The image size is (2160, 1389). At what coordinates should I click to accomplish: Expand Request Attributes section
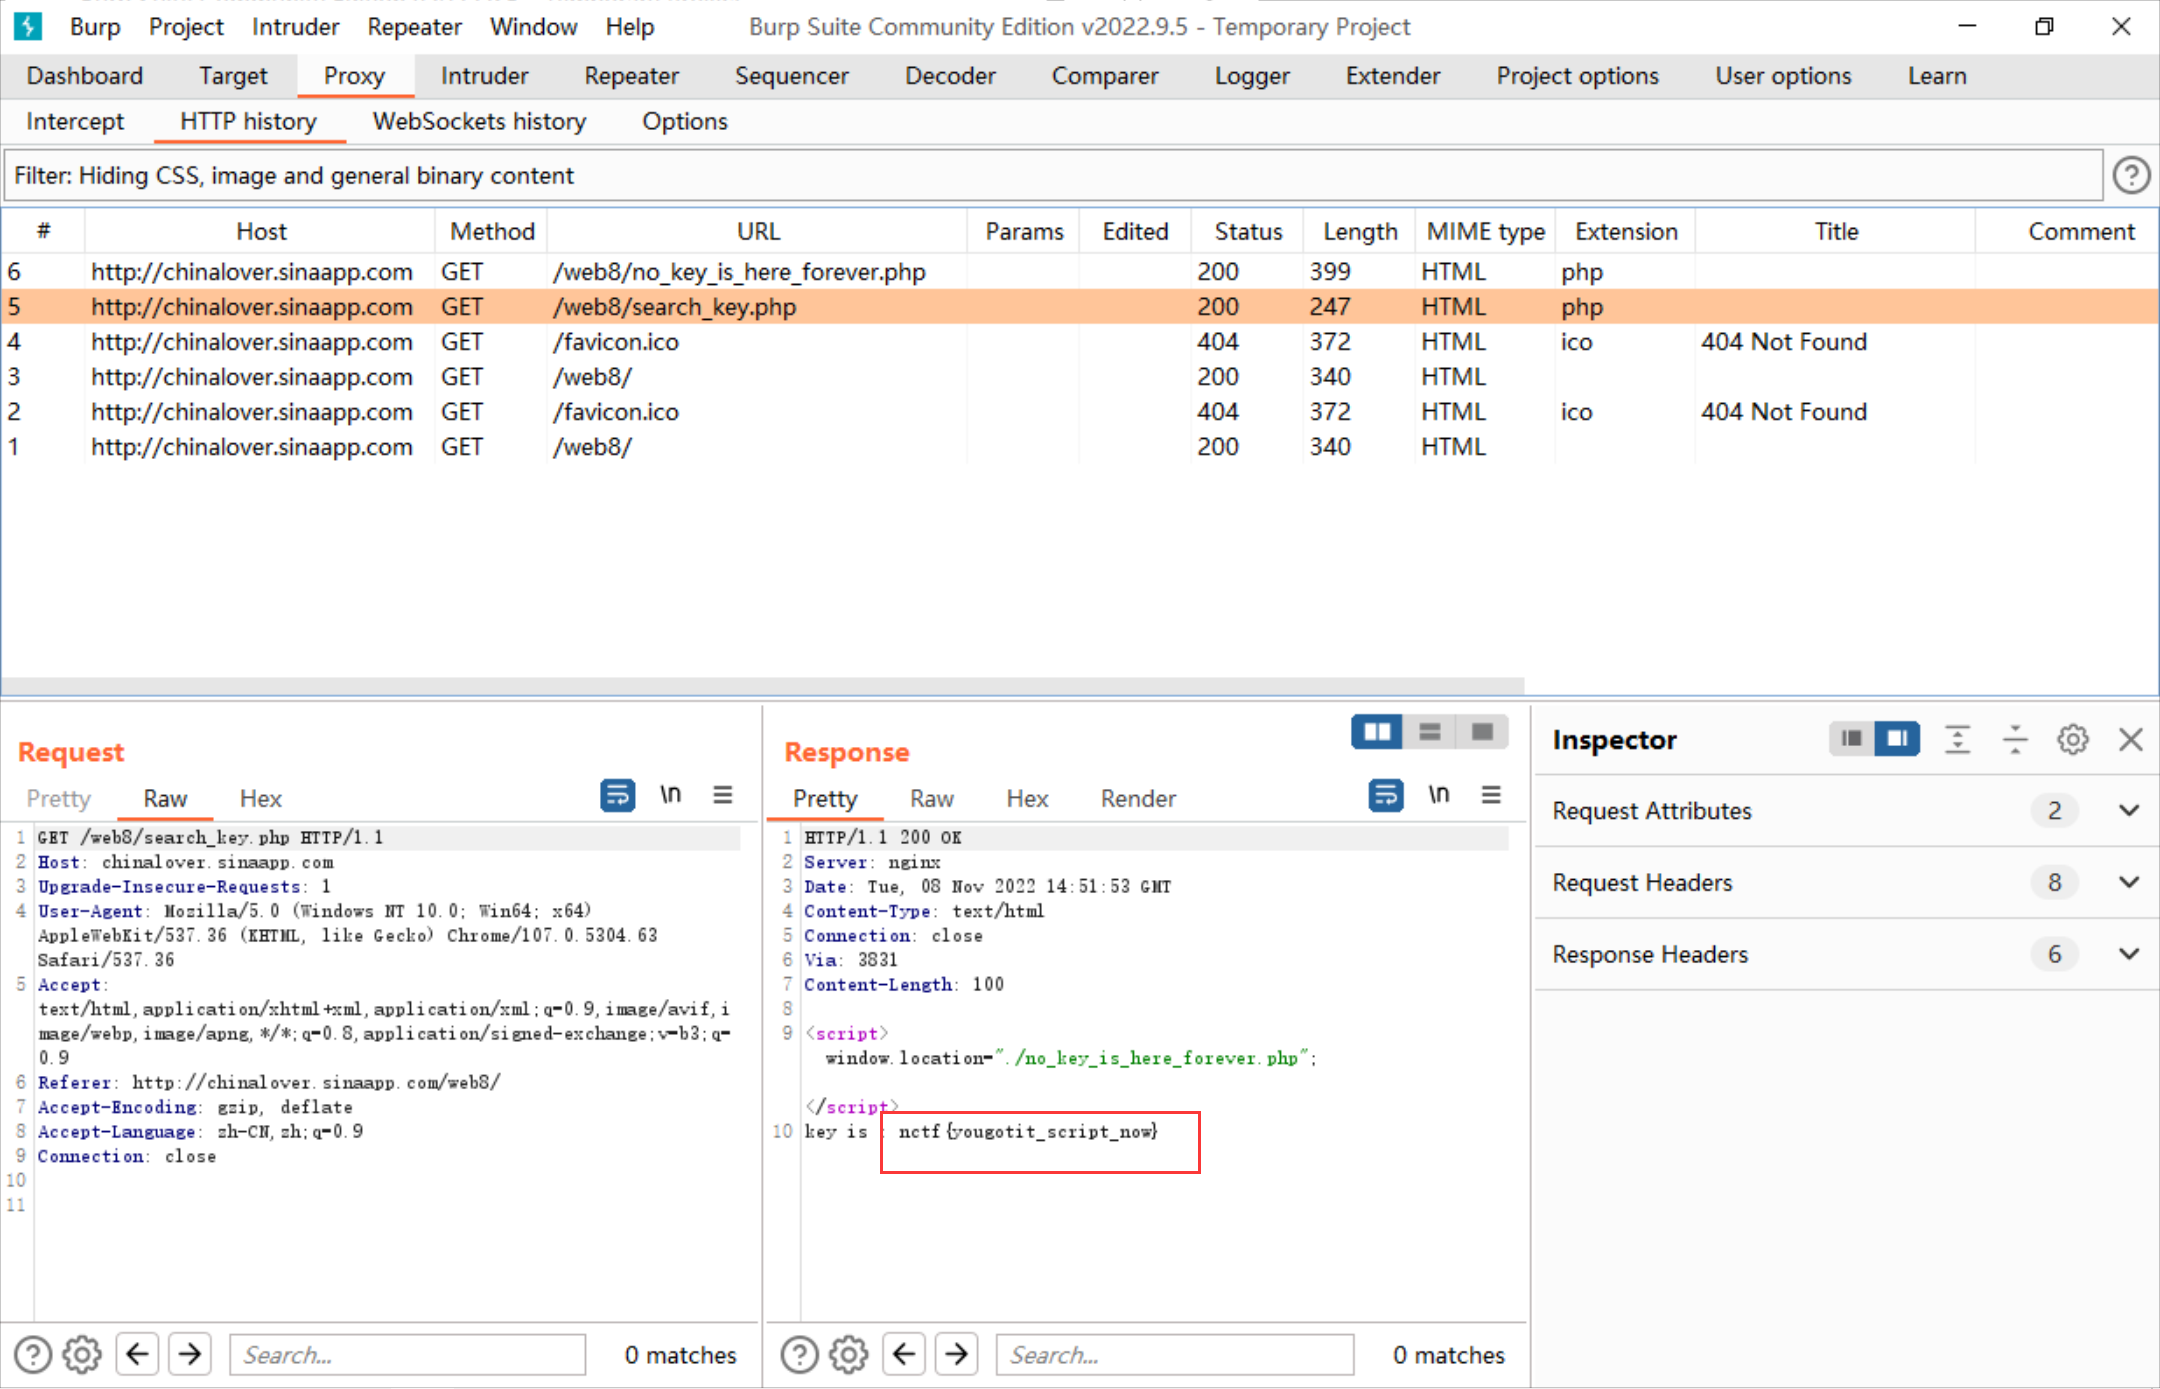pos(2129,811)
